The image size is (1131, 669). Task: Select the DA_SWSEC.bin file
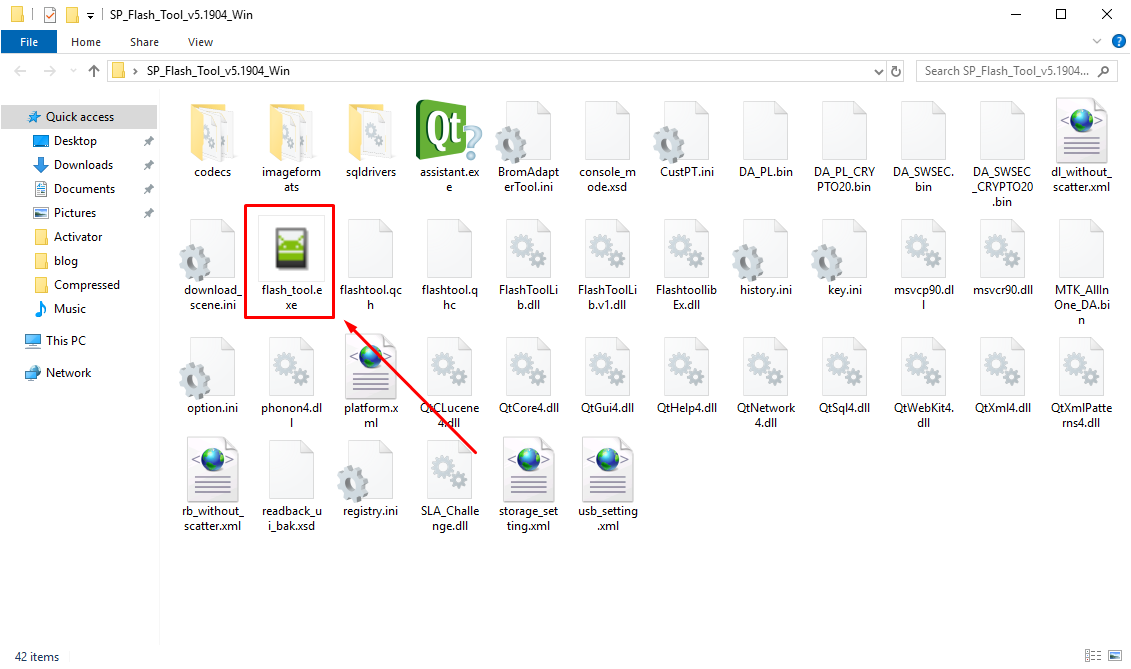[x=923, y=149]
